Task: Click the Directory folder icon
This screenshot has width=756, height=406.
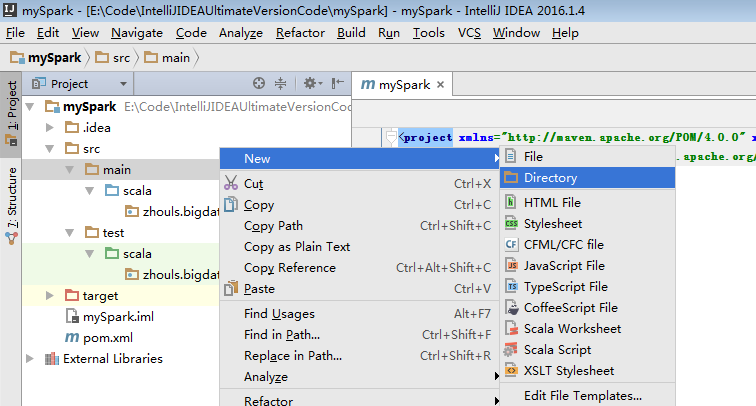Action: click(x=511, y=177)
